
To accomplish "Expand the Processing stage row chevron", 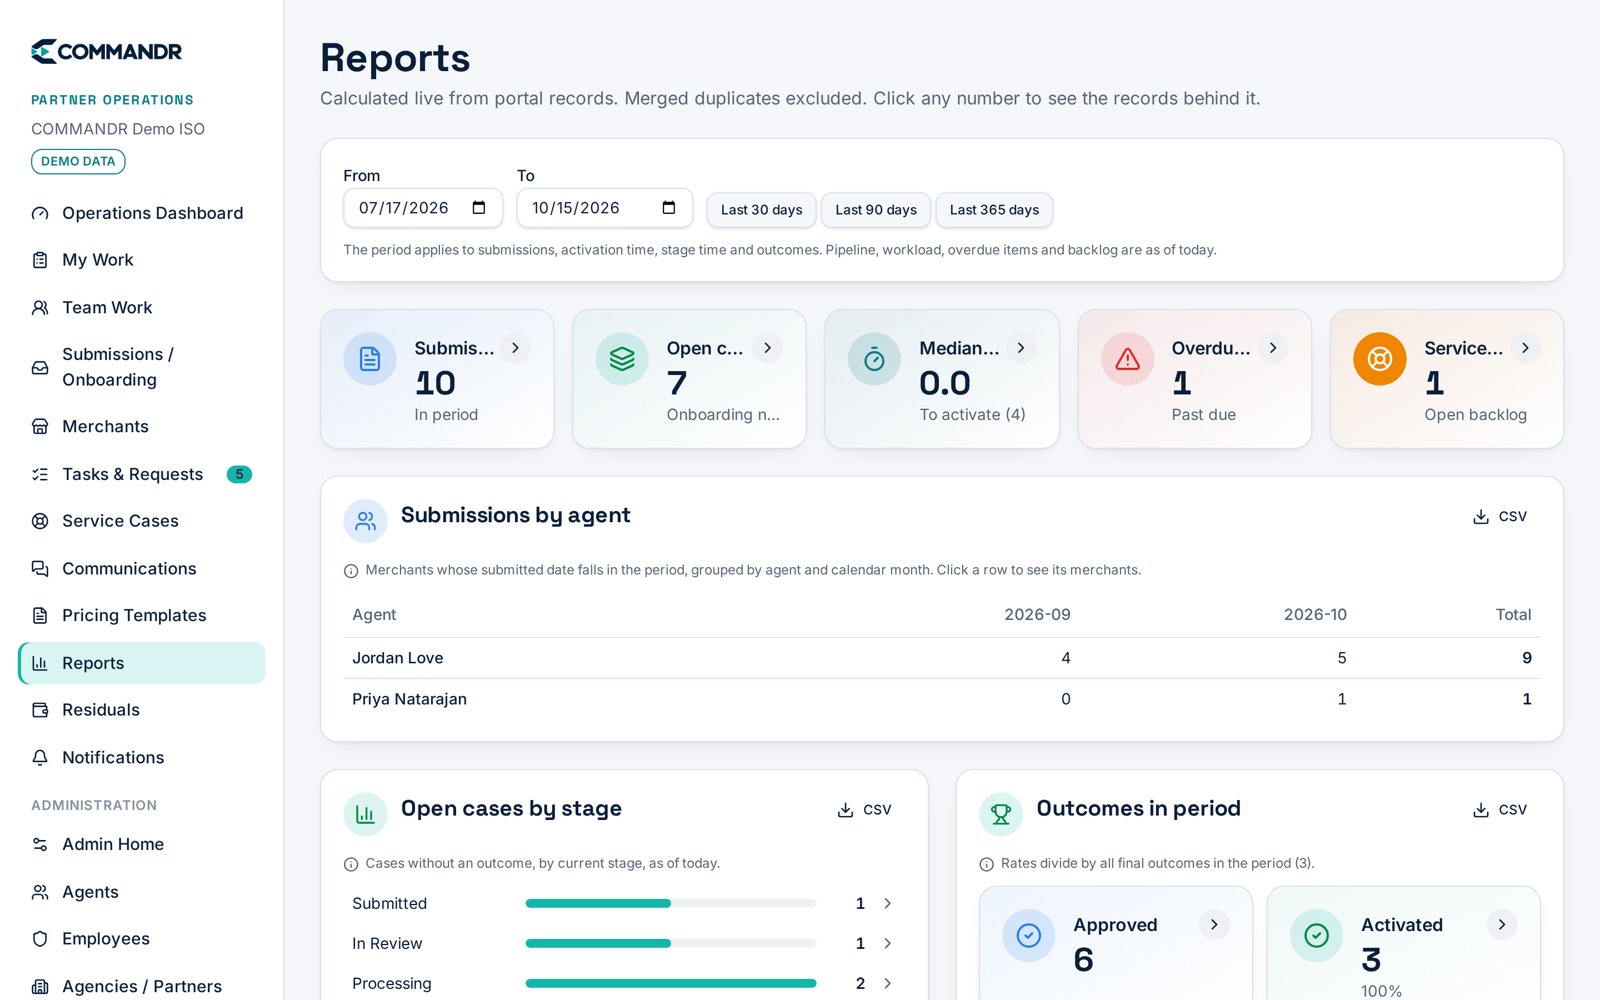I will 887,983.
